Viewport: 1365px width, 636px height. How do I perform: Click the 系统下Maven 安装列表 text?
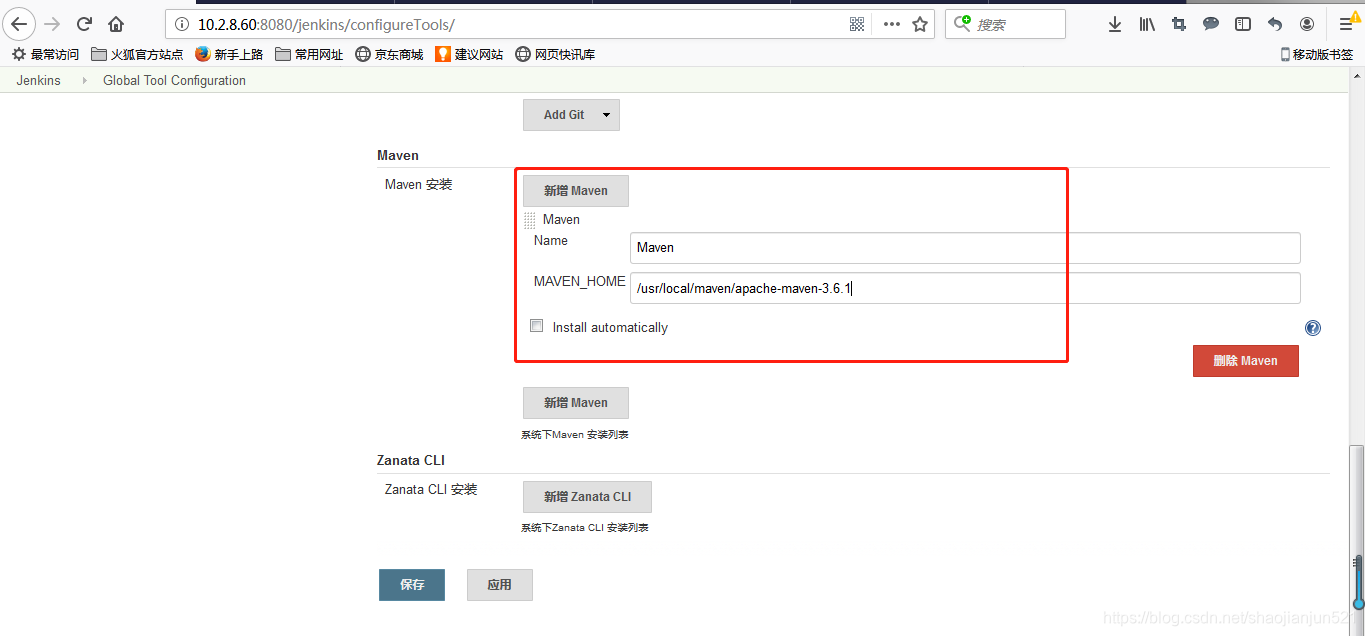575,435
